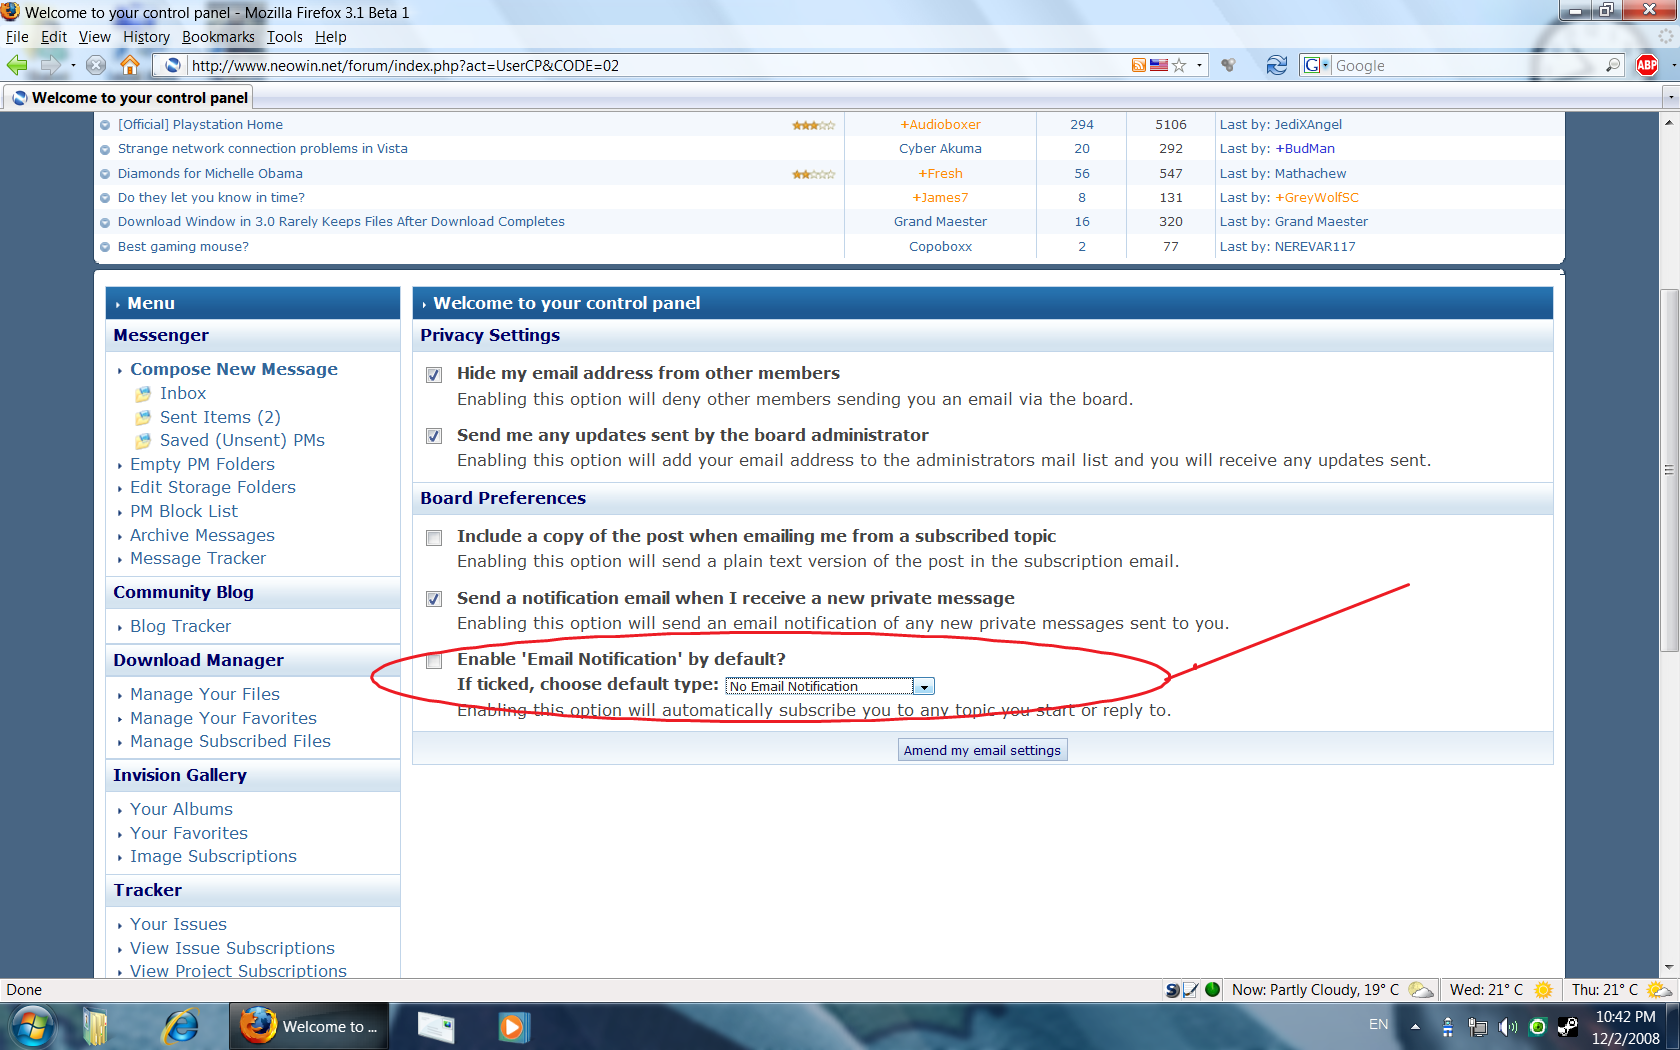
Task: Uncheck Send me updates by board administrator
Action: [434, 436]
